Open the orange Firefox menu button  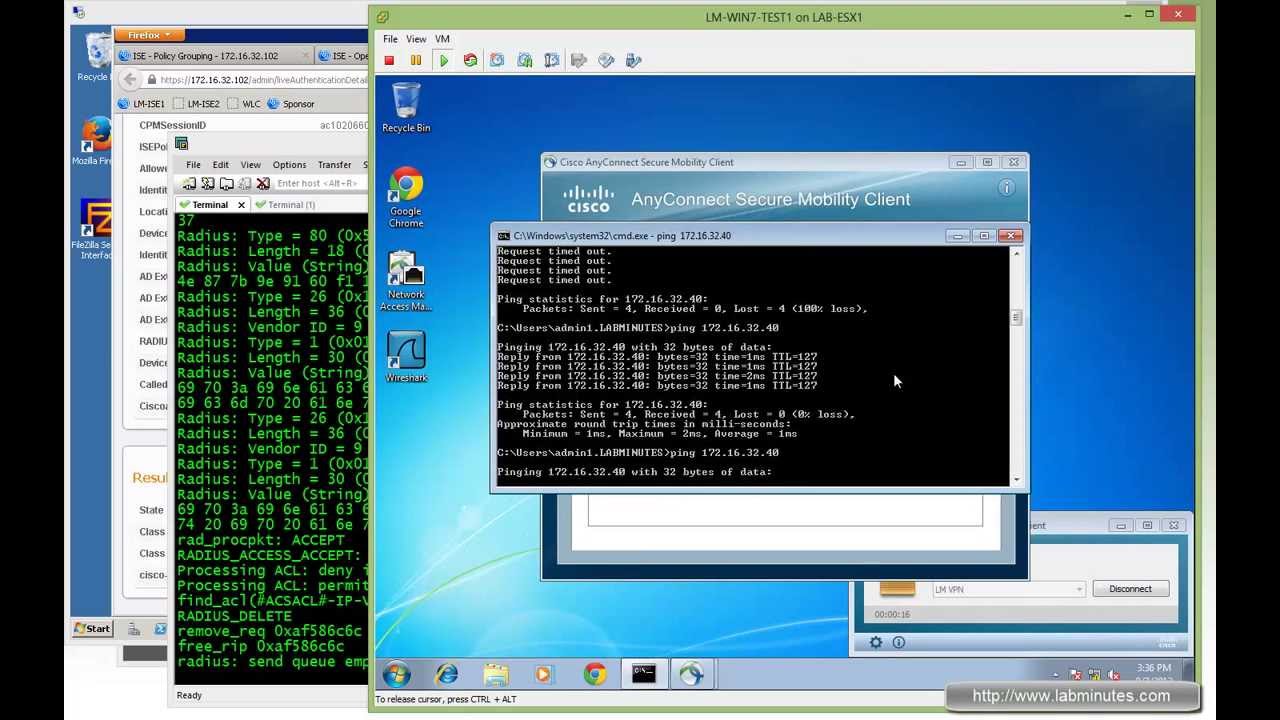150,35
